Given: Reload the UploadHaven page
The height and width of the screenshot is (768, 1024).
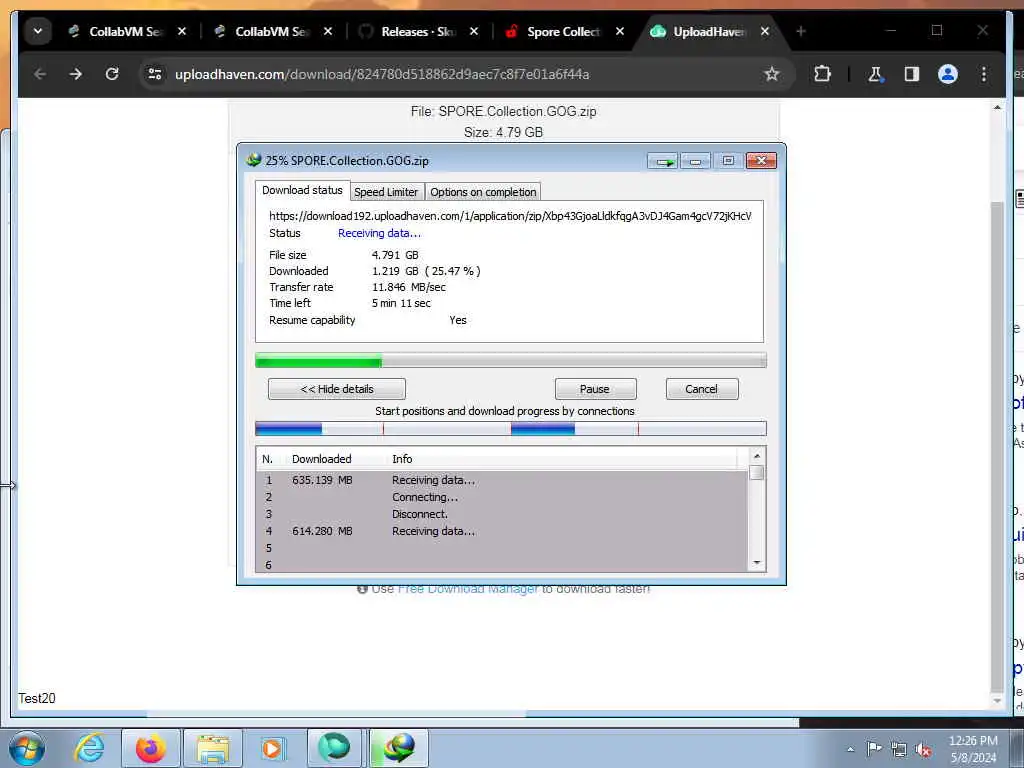Looking at the screenshot, I should pos(112,74).
